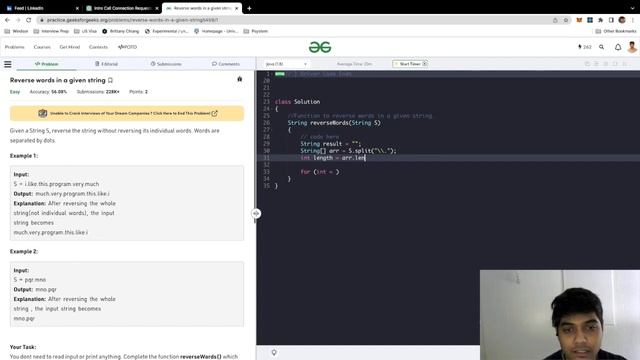640x360 pixels.
Task: Click the share page icon in address bar
Action: 555,20
